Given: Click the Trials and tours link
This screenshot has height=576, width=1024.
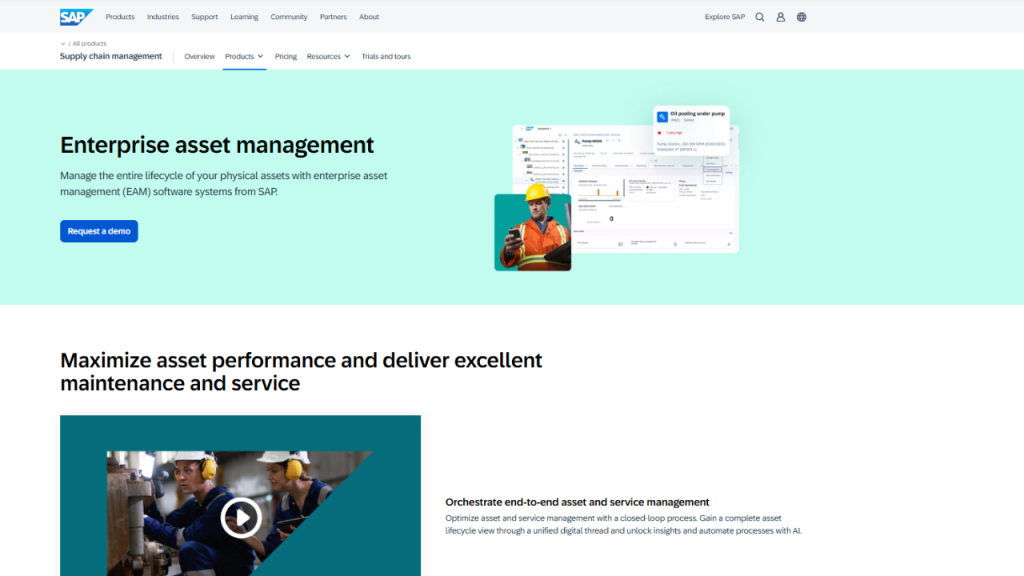Looking at the screenshot, I should (x=386, y=57).
